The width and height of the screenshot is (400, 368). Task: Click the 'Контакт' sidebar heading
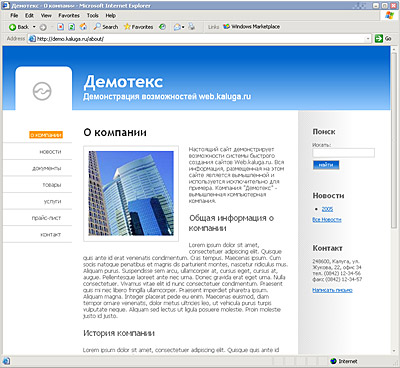click(x=327, y=248)
